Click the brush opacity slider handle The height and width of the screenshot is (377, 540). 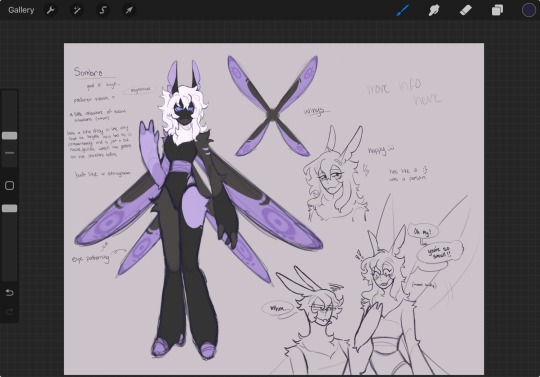[10, 208]
